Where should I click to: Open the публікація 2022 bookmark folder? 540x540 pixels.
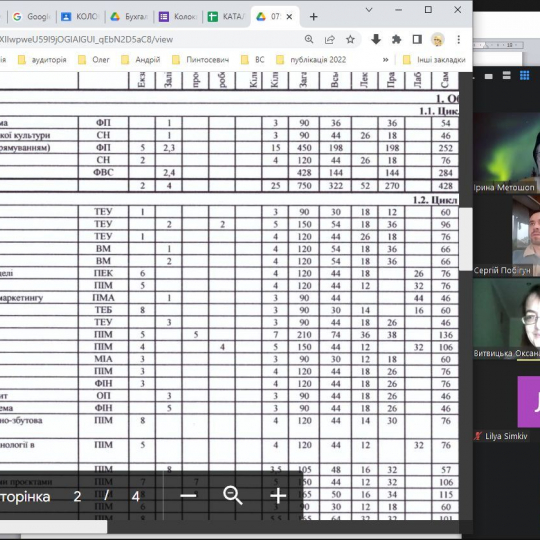(311, 60)
